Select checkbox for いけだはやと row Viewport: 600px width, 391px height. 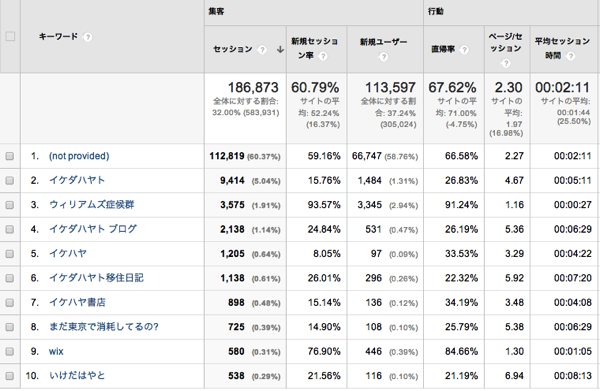click(x=10, y=376)
